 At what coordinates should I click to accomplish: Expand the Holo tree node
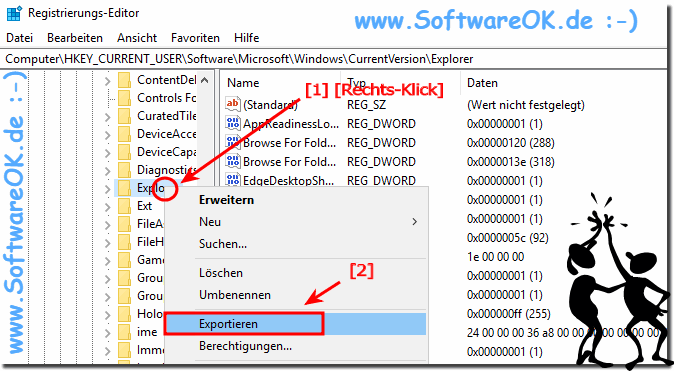pyautogui.click(x=107, y=314)
